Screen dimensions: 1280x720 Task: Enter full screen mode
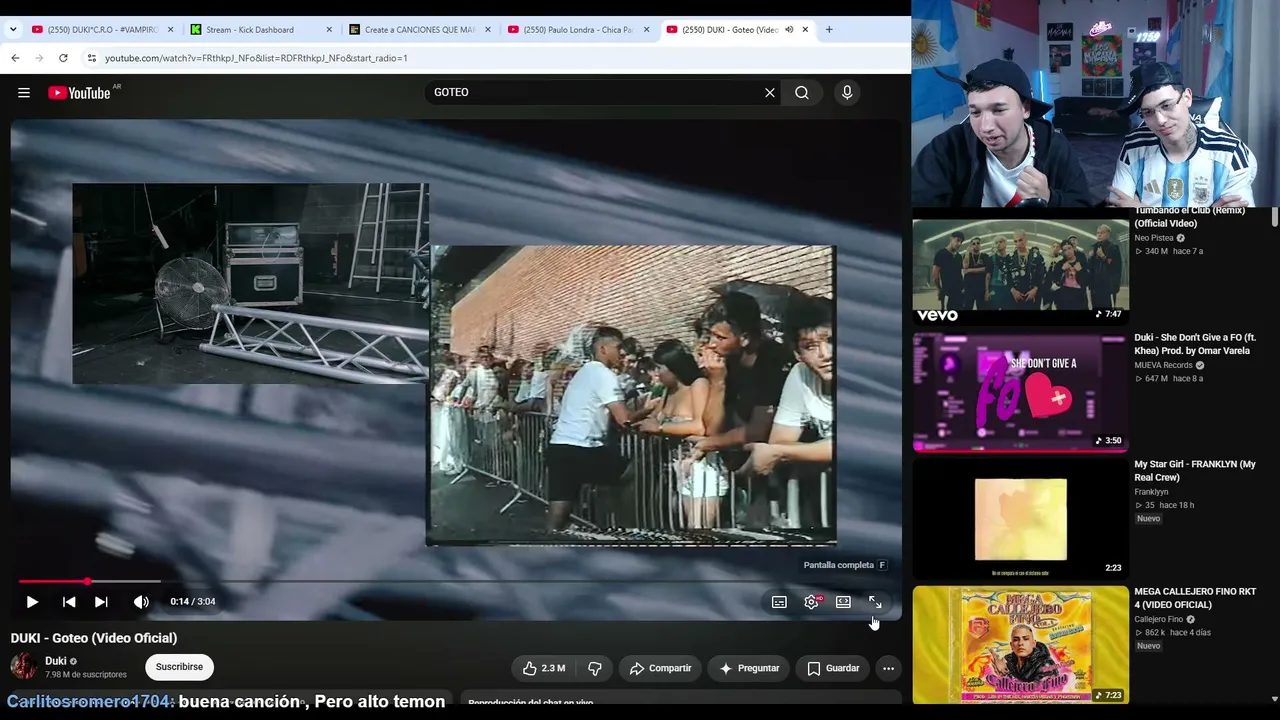(875, 602)
